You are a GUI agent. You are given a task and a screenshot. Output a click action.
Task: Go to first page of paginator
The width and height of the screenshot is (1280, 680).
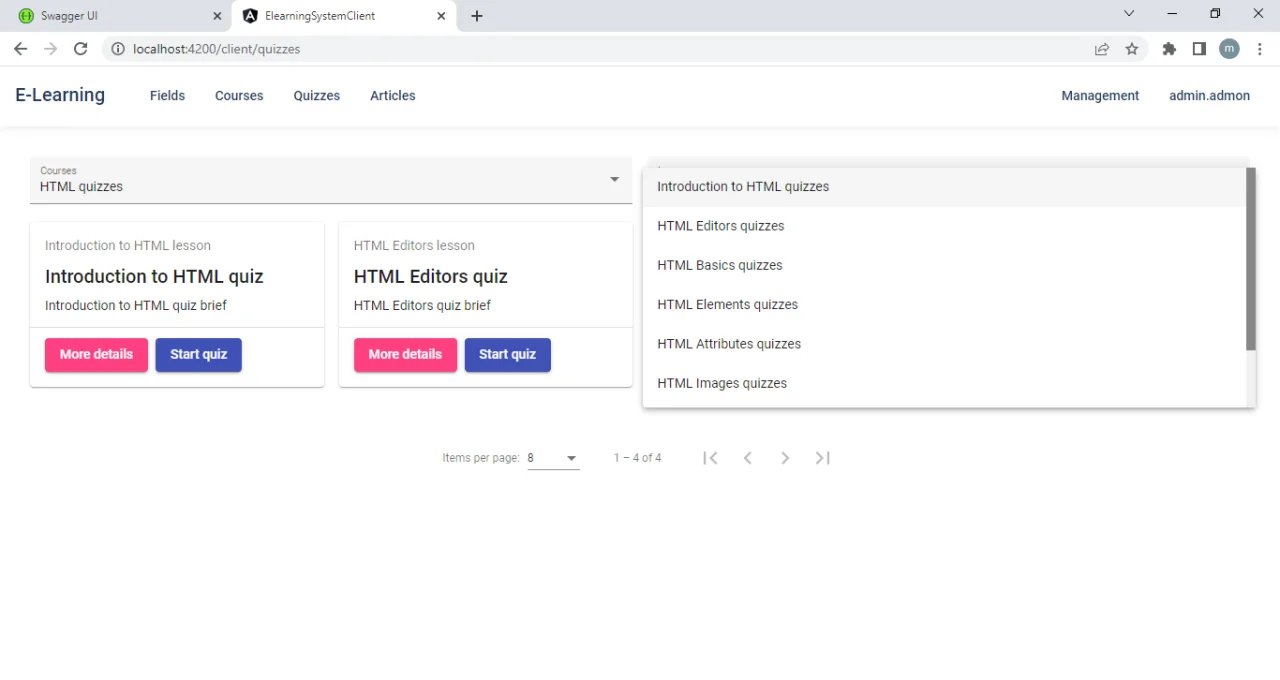click(x=710, y=458)
